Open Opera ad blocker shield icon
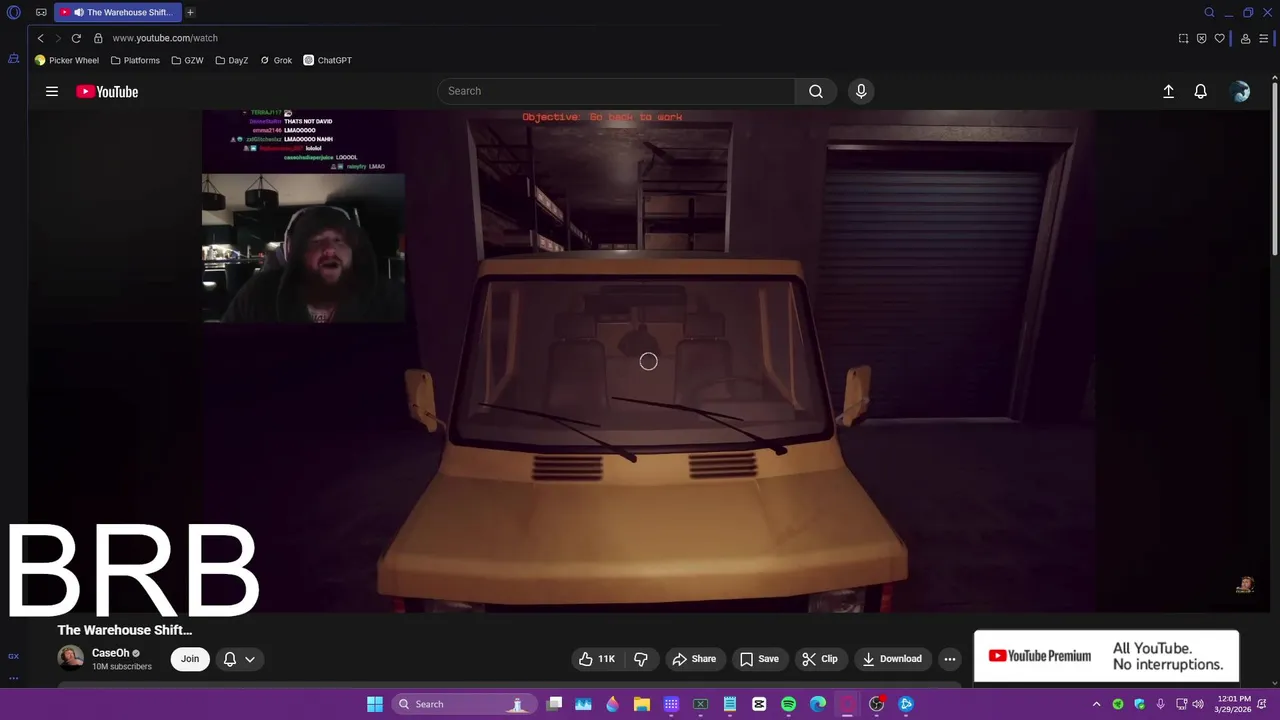 click(x=1201, y=38)
